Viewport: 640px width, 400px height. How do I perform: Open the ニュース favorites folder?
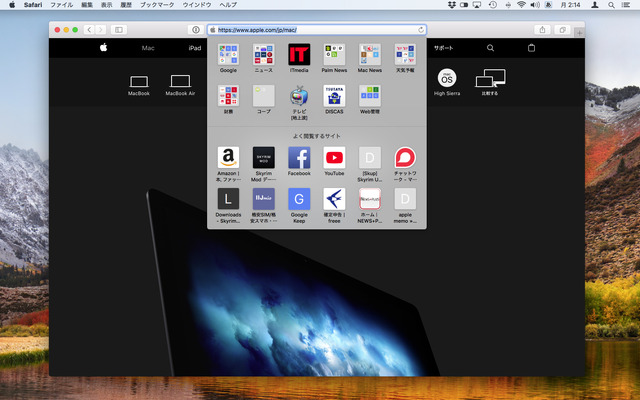(x=264, y=55)
